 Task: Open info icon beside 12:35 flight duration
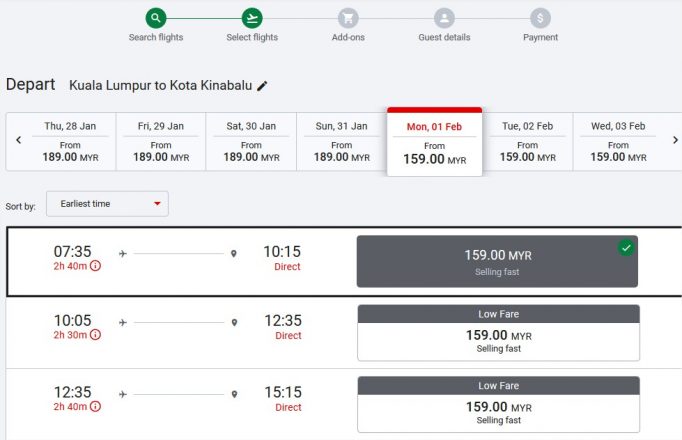[95, 407]
